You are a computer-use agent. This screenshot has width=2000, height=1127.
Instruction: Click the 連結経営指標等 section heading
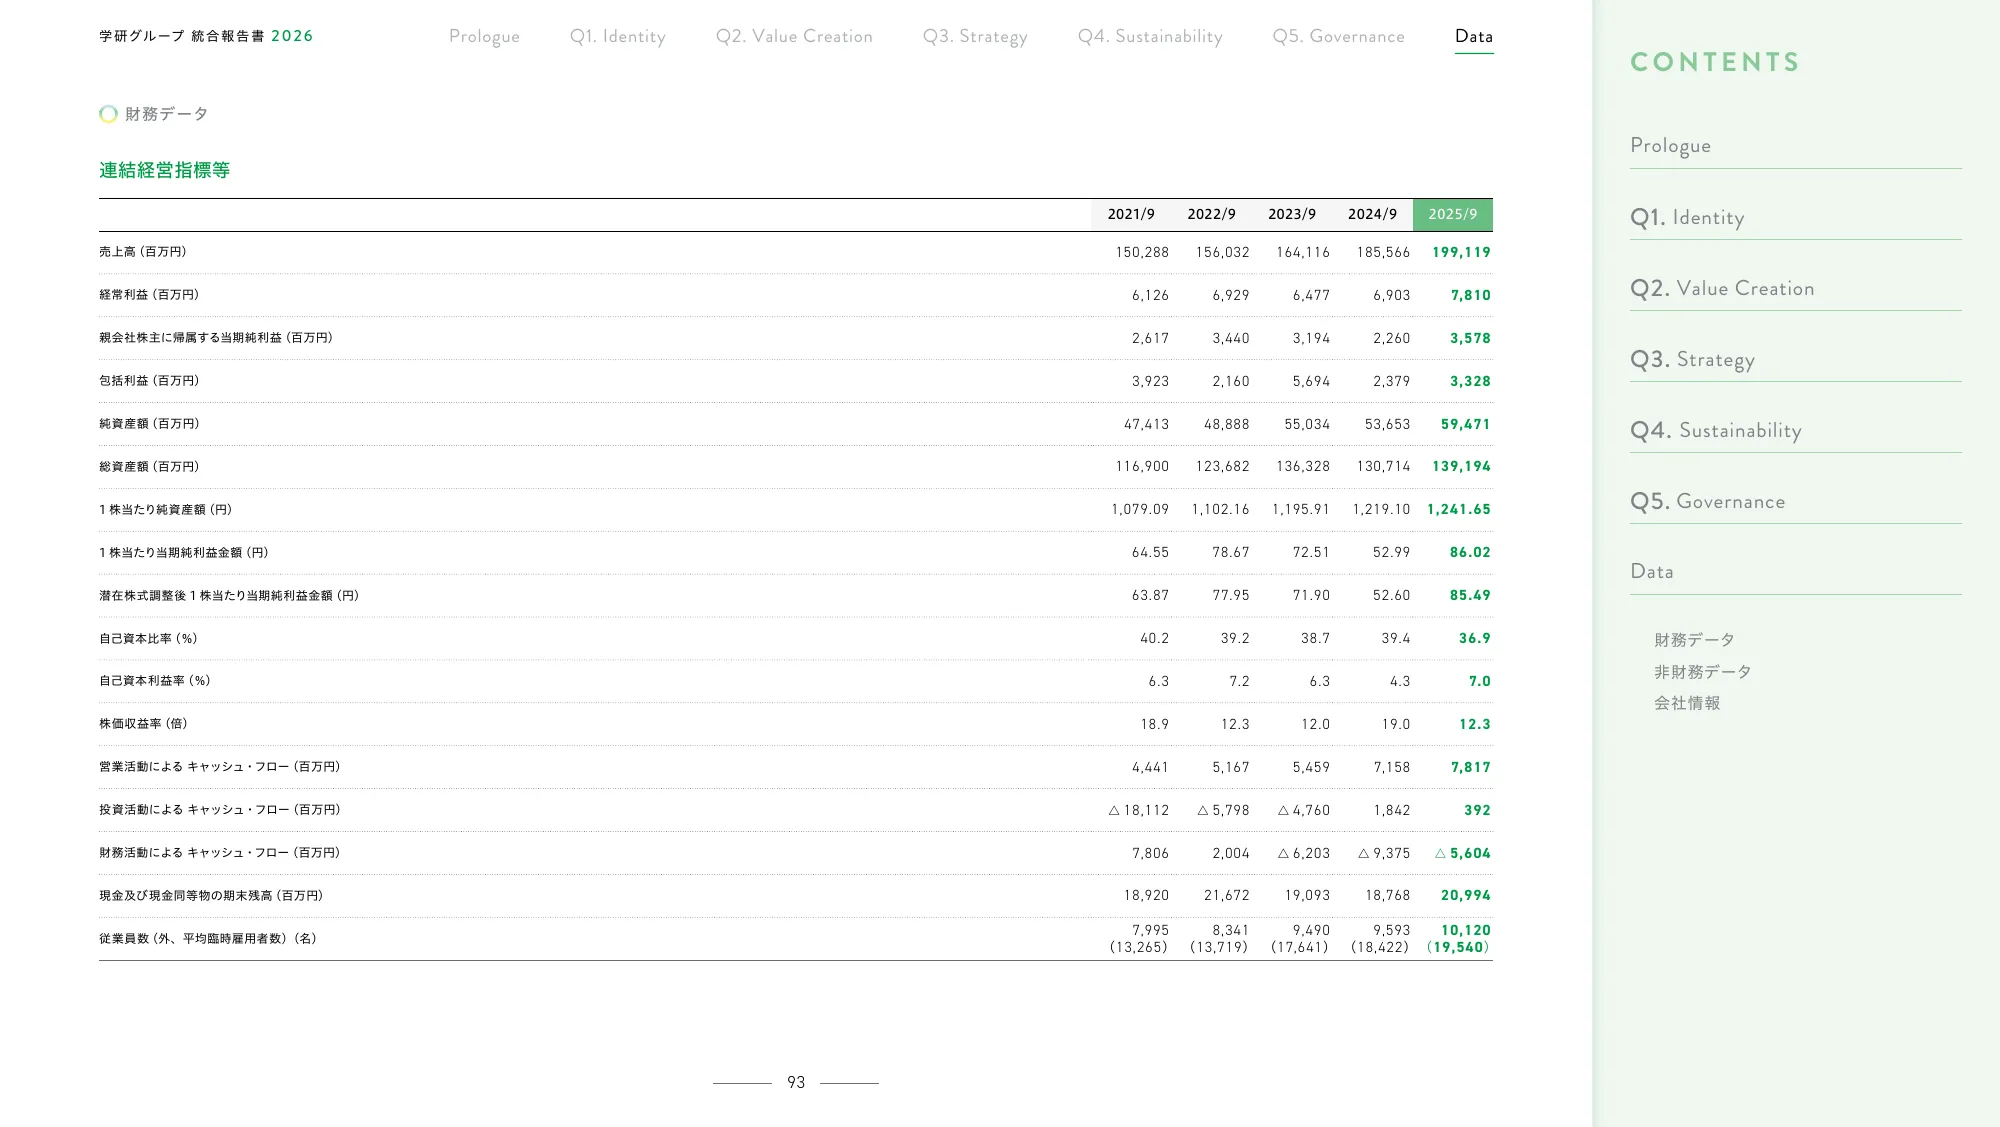click(164, 170)
